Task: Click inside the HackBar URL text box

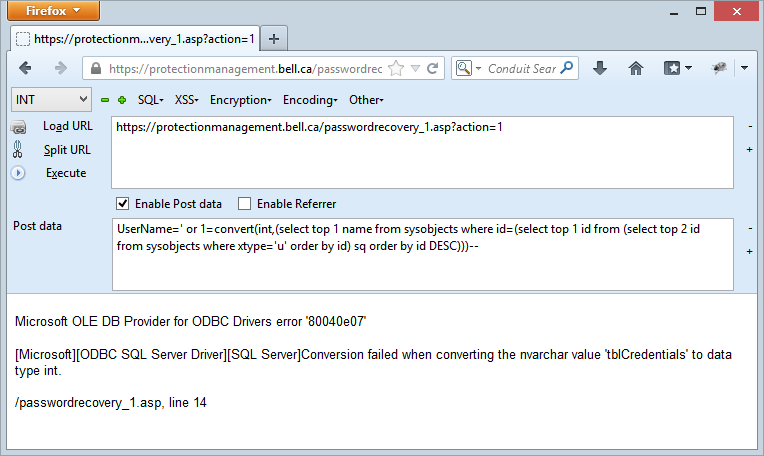Action: tap(422, 152)
